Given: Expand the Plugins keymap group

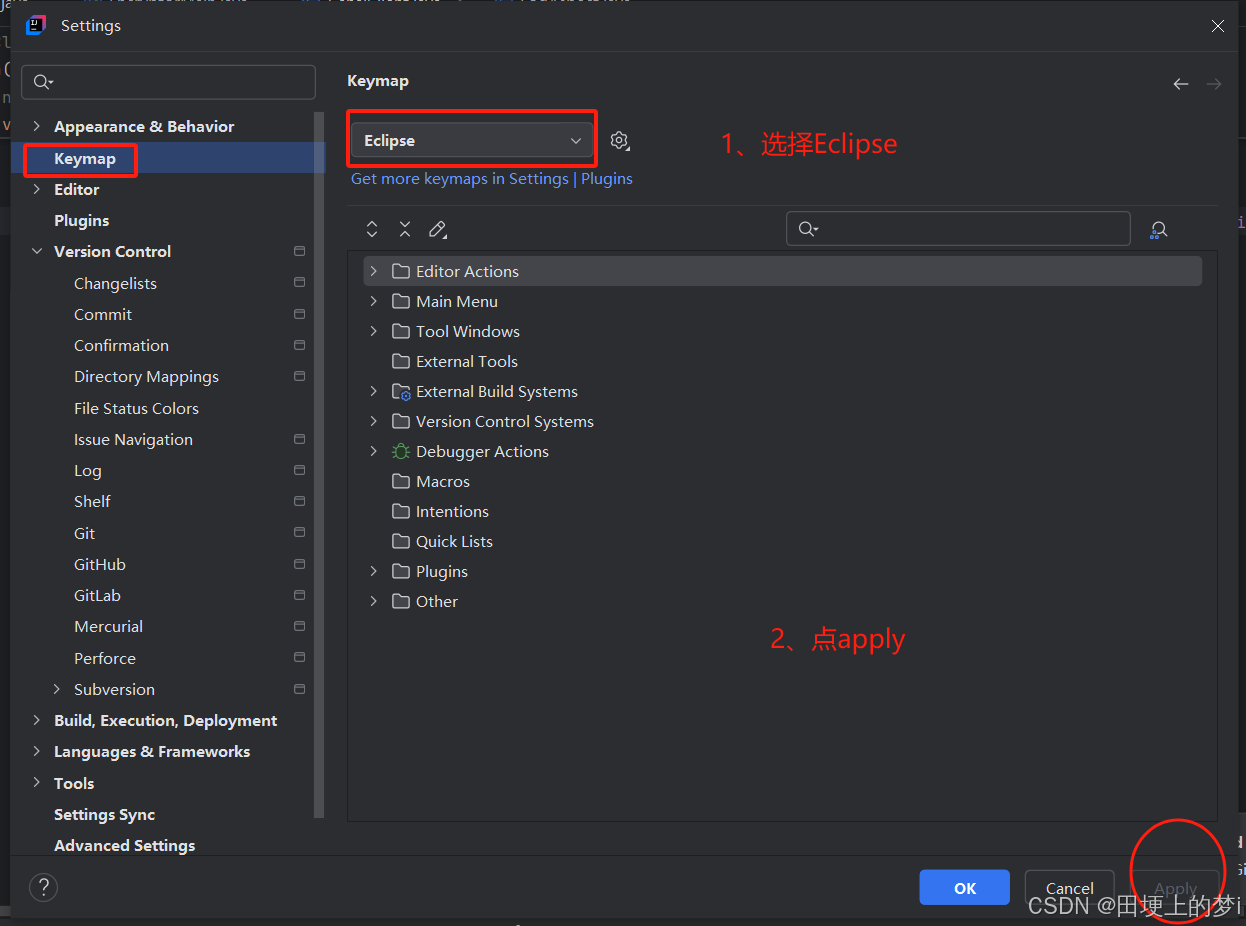Looking at the screenshot, I should point(374,571).
